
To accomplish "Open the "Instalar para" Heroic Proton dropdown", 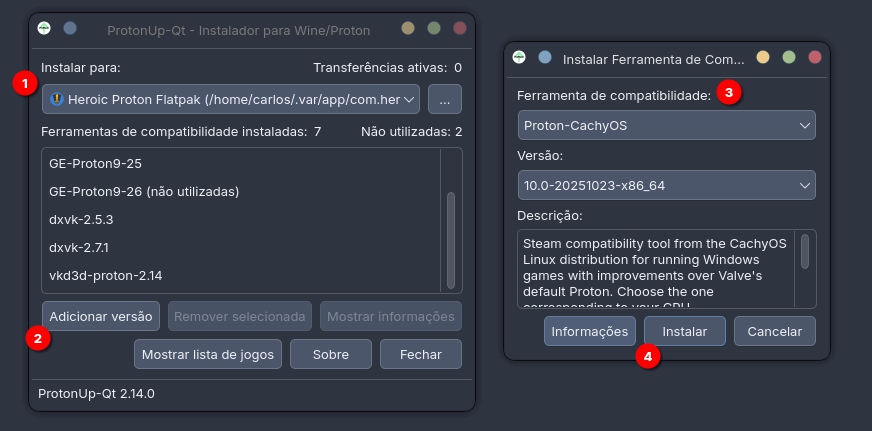I will (x=231, y=99).
